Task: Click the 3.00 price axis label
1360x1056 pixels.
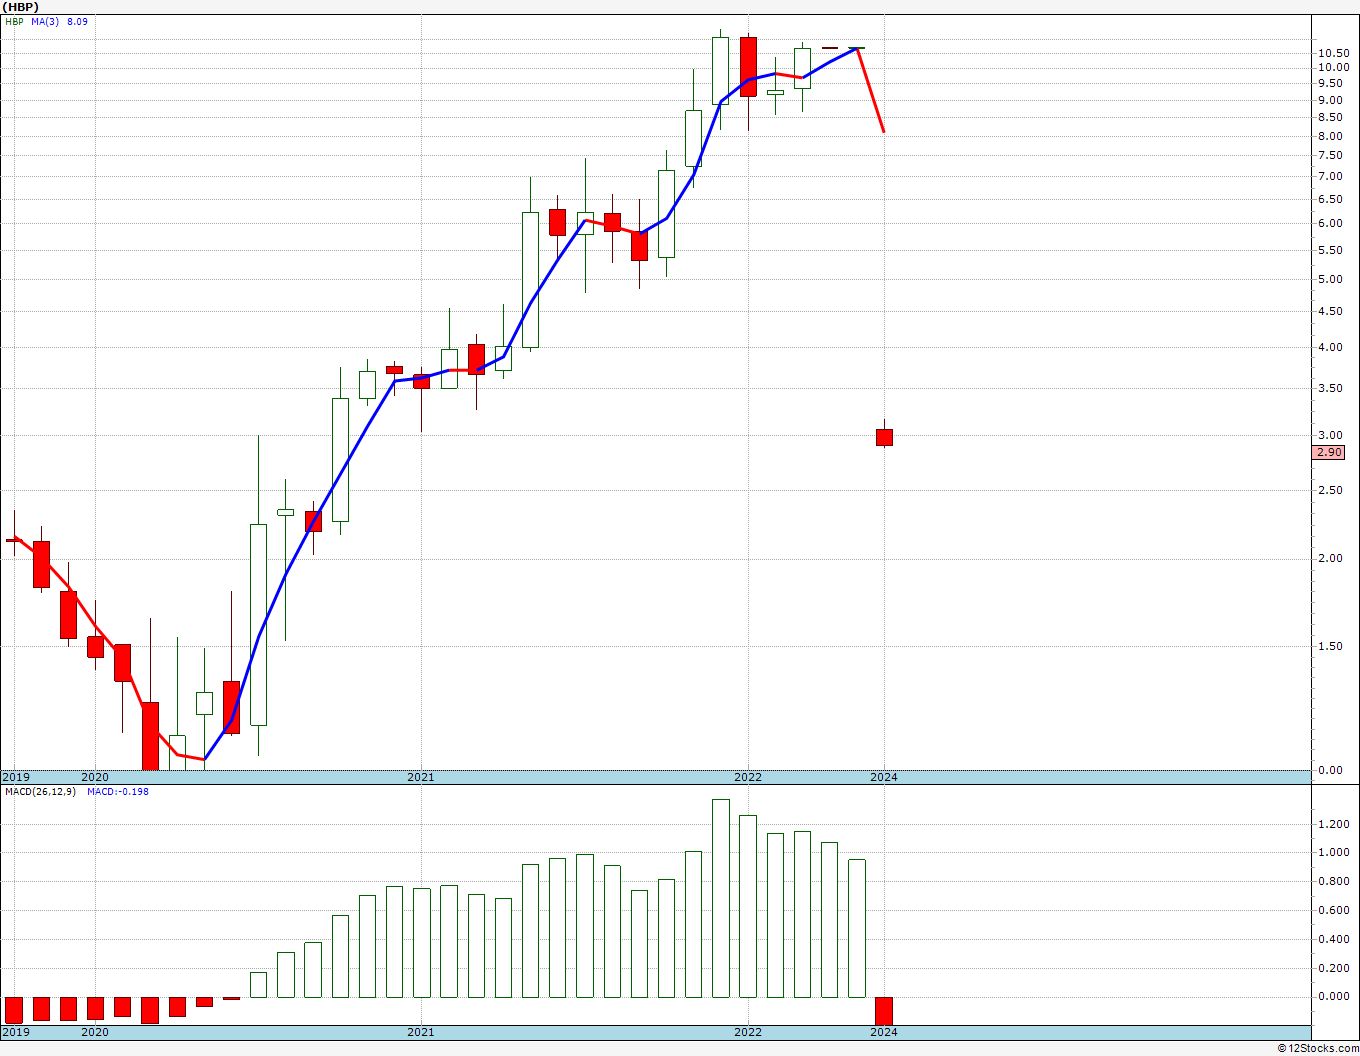Action: (x=1330, y=436)
